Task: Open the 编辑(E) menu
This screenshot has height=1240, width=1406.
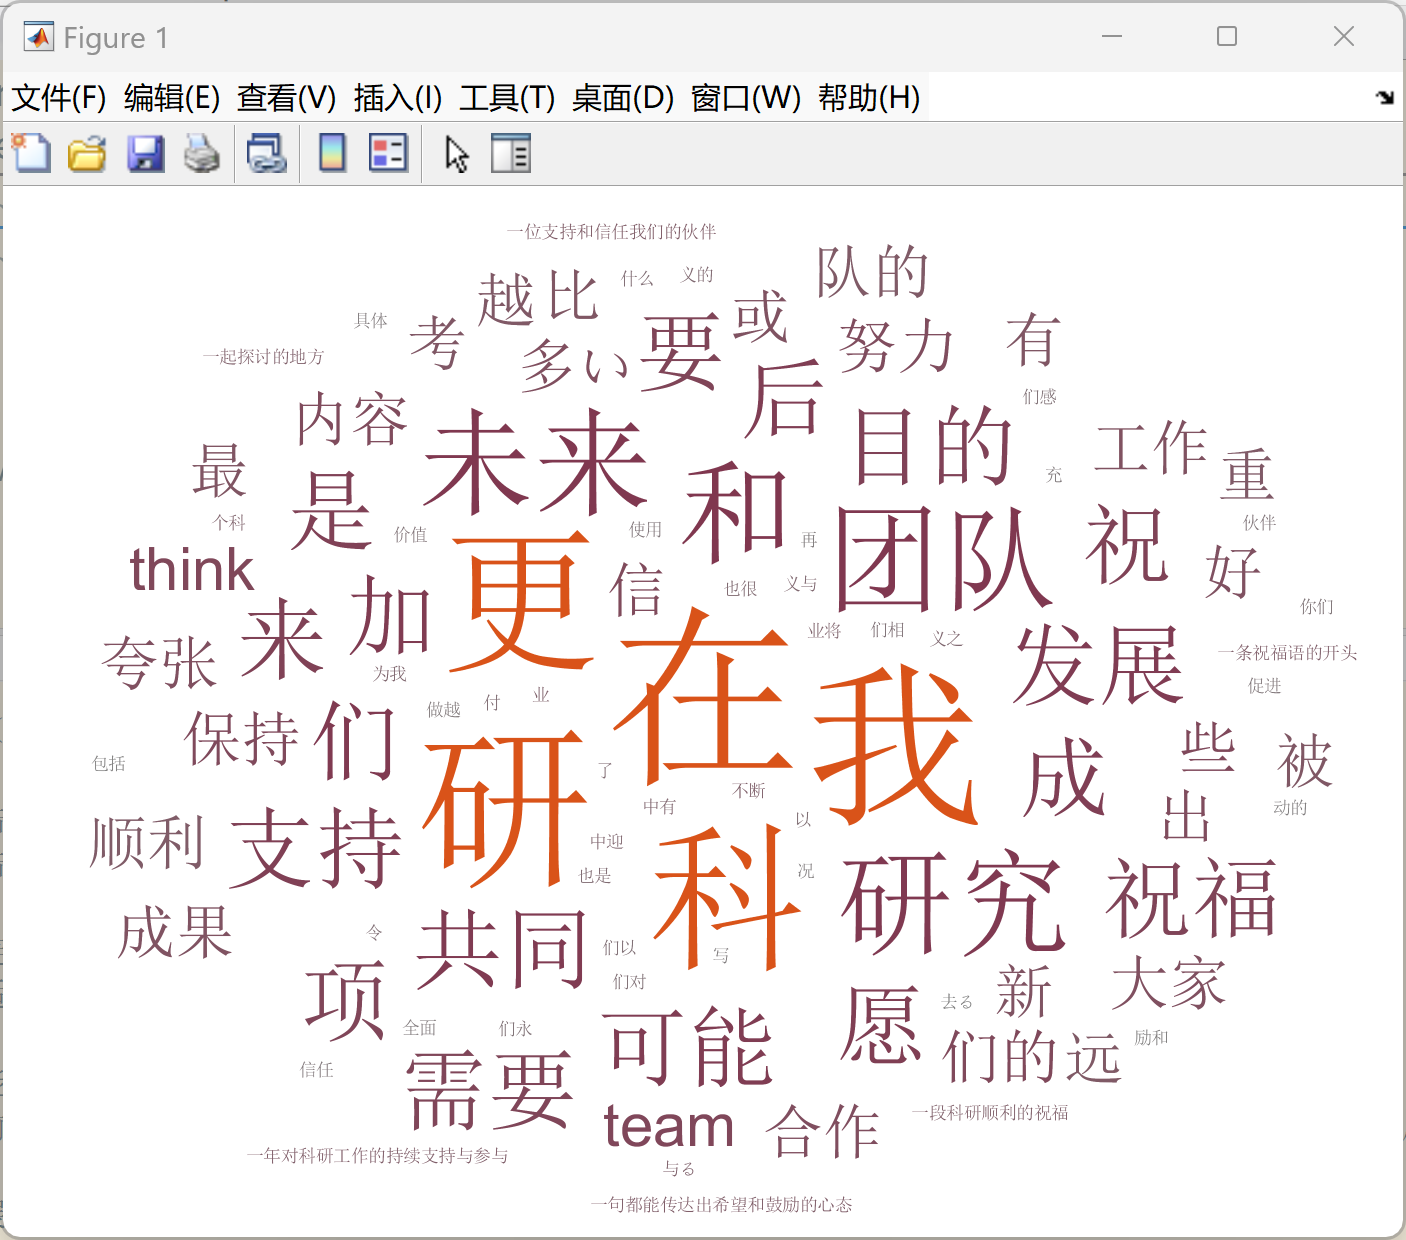Action: (172, 98)
